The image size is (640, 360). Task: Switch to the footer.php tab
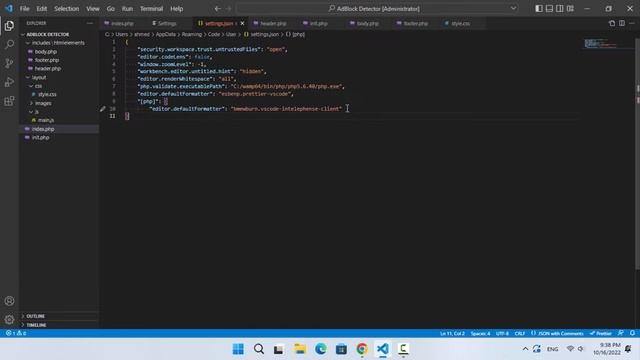pos(416,23)
